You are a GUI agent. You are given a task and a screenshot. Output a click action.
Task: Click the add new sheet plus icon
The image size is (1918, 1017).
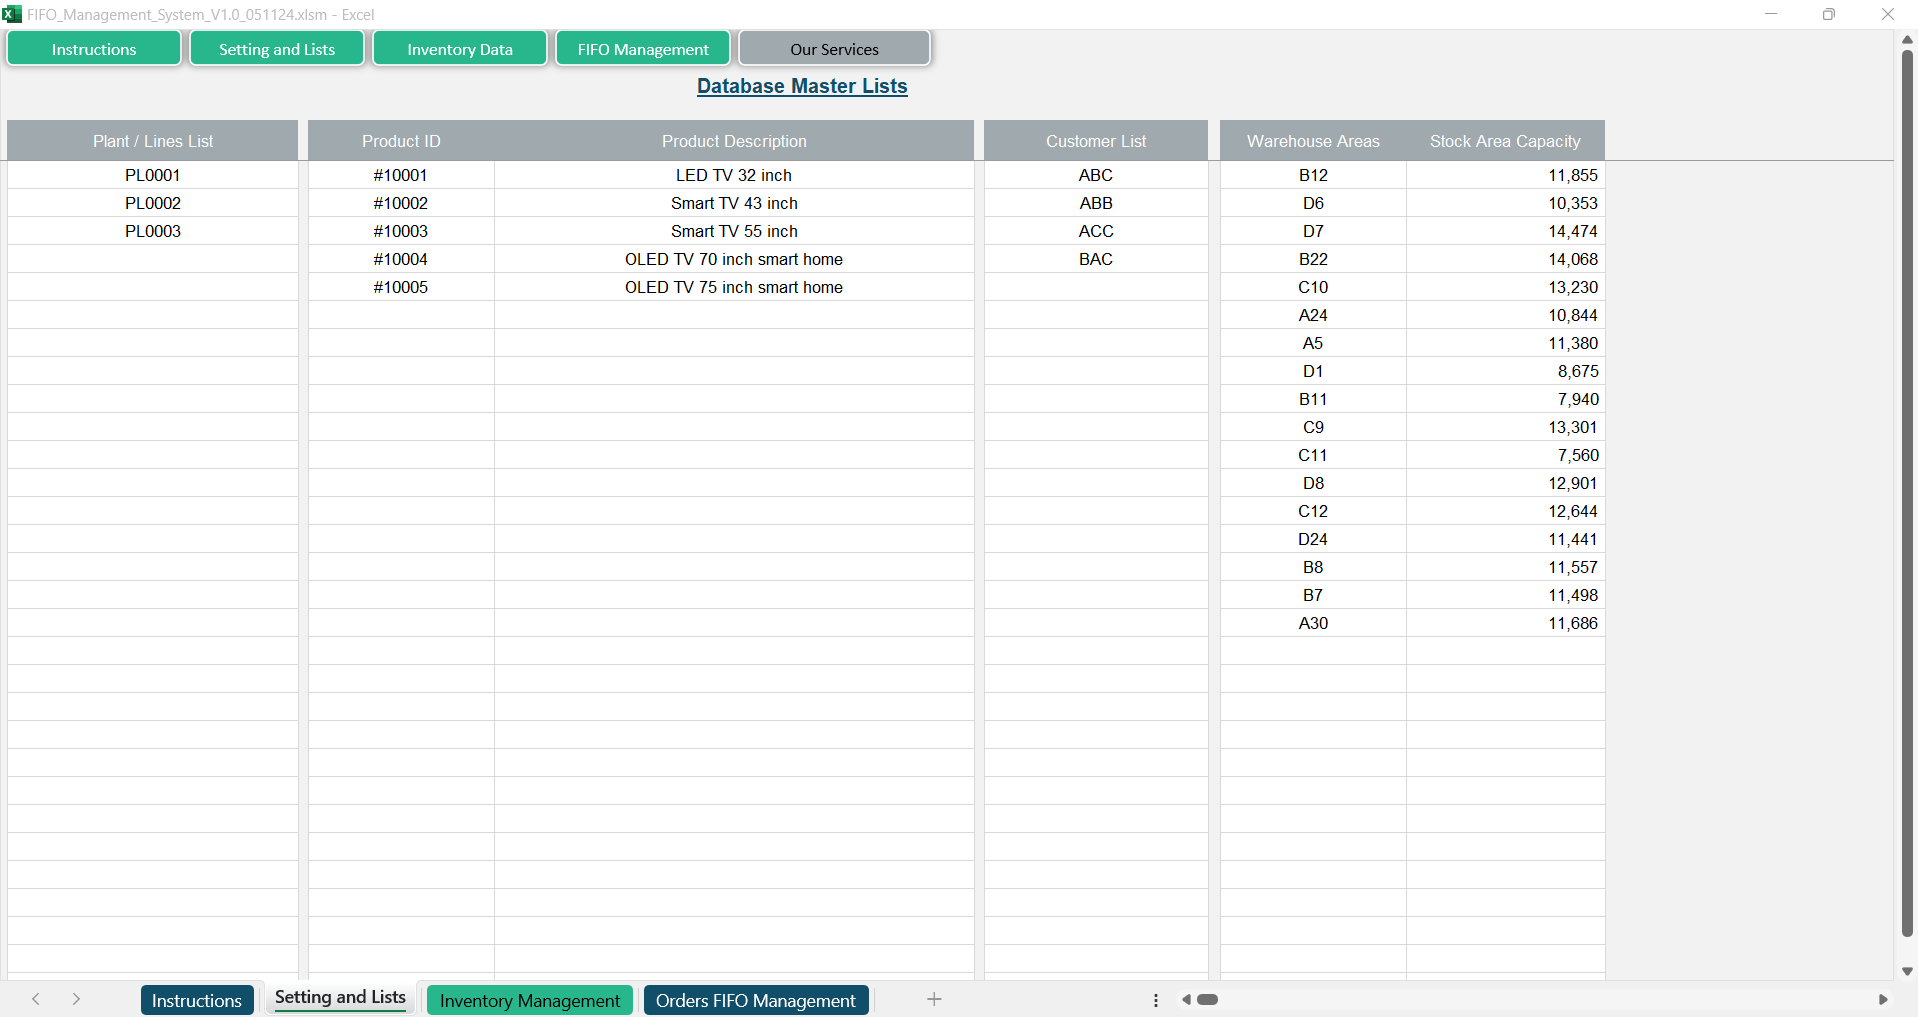(x=933, y=999)
